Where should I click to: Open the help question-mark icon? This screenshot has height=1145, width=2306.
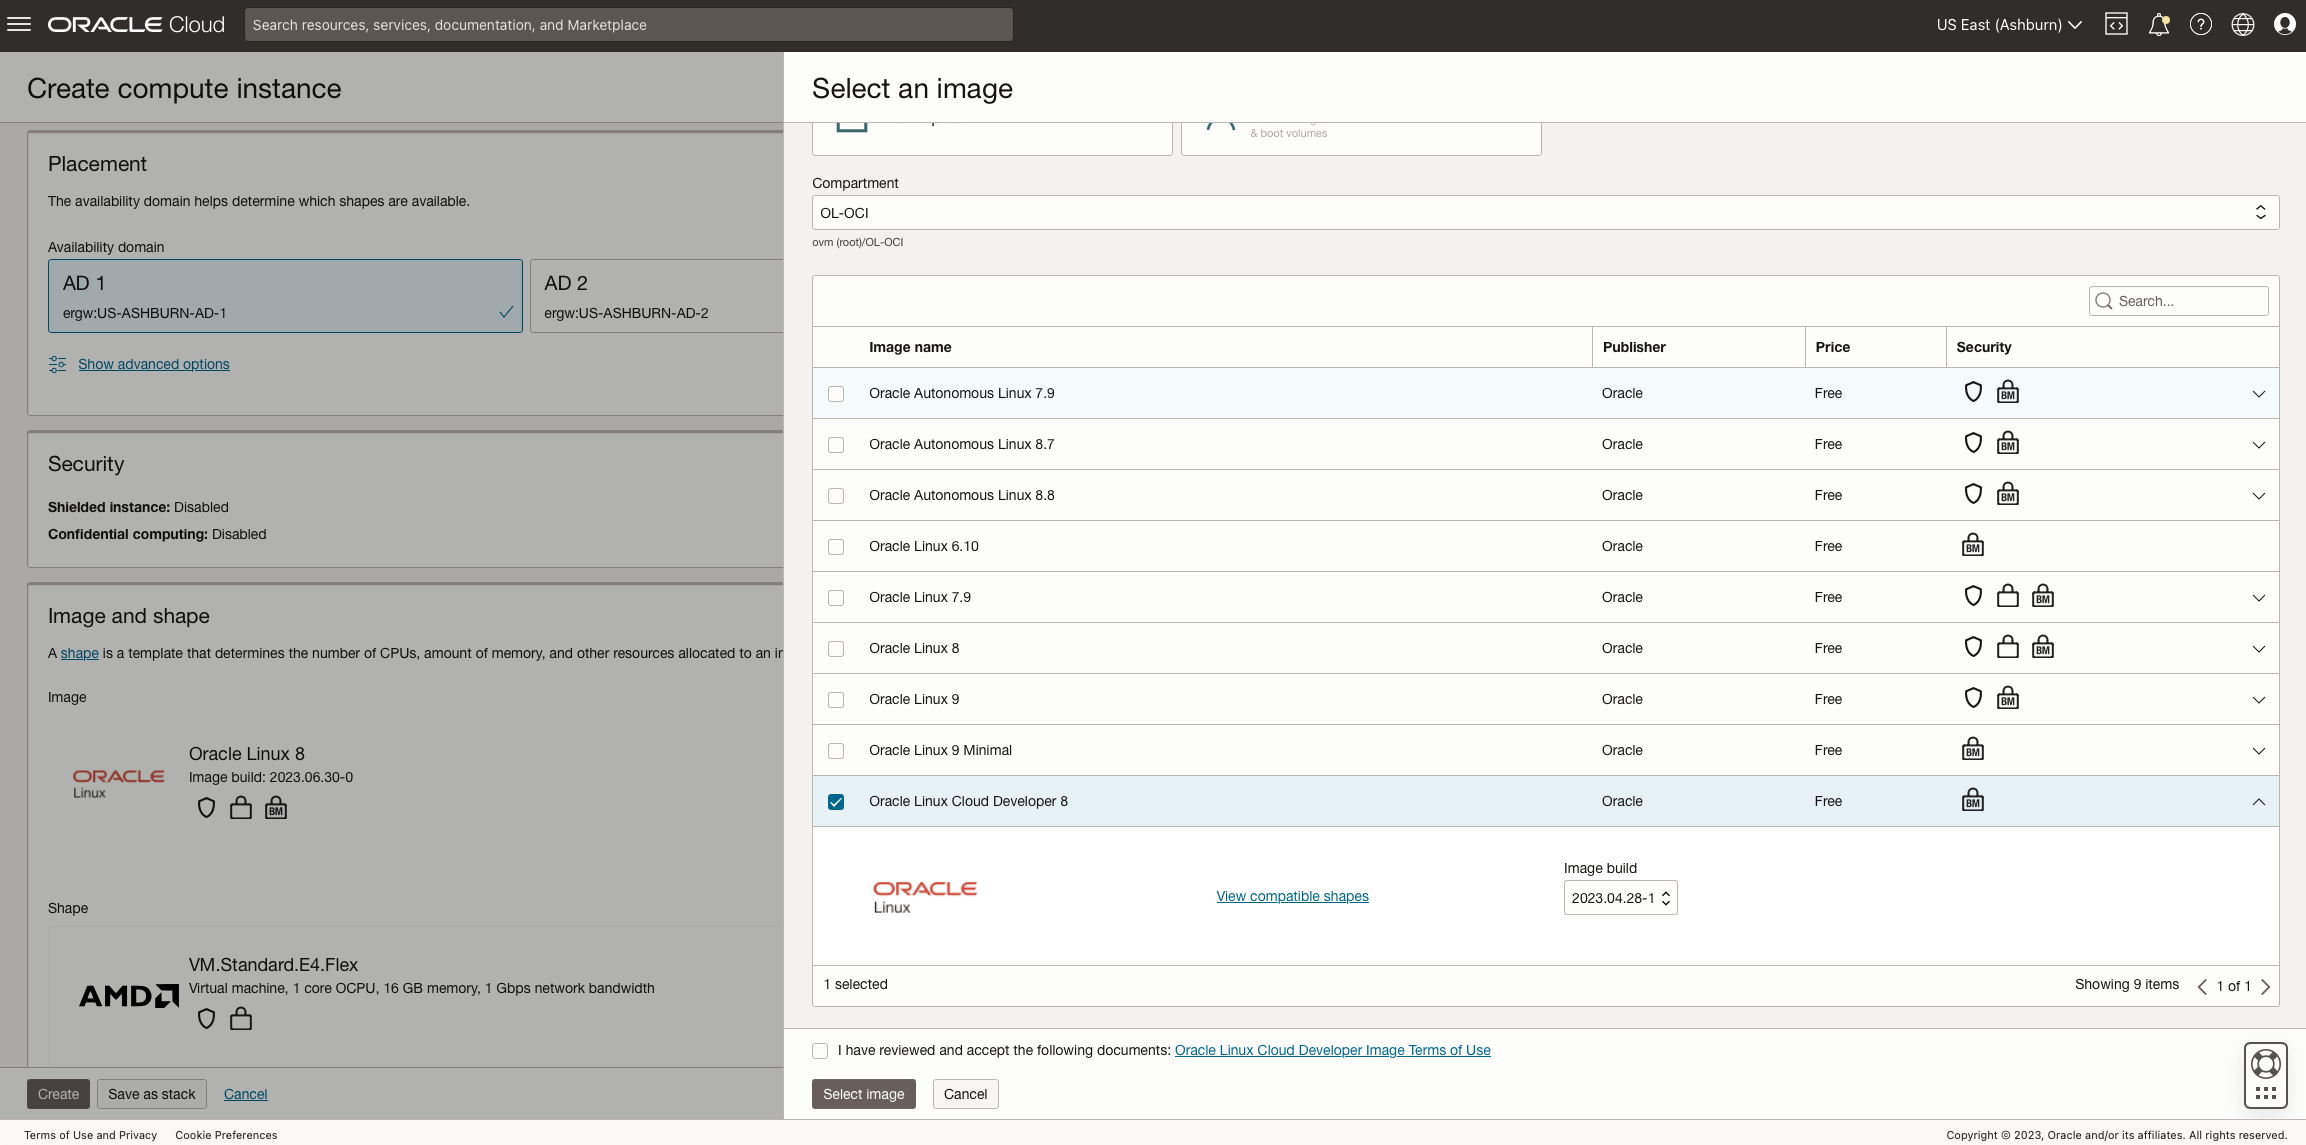pyautogui.click(x=2200, y=24)
